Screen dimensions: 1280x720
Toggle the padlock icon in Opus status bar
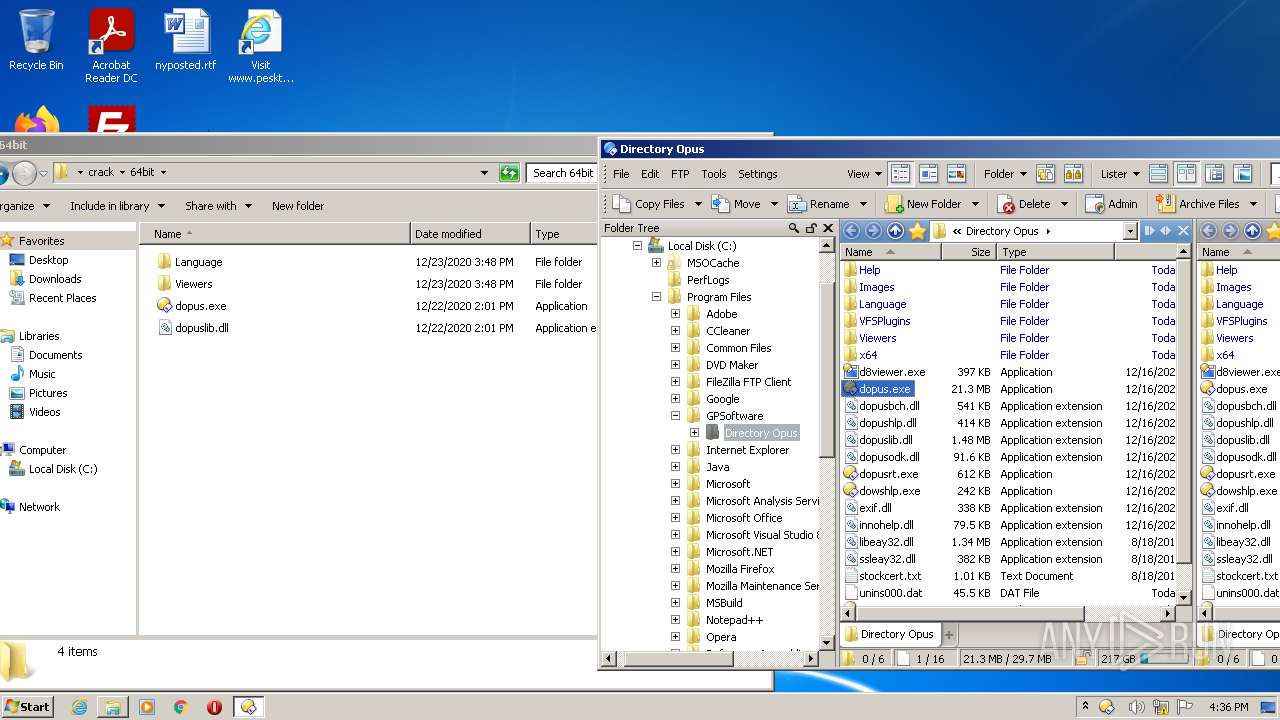coord(1082,659)
